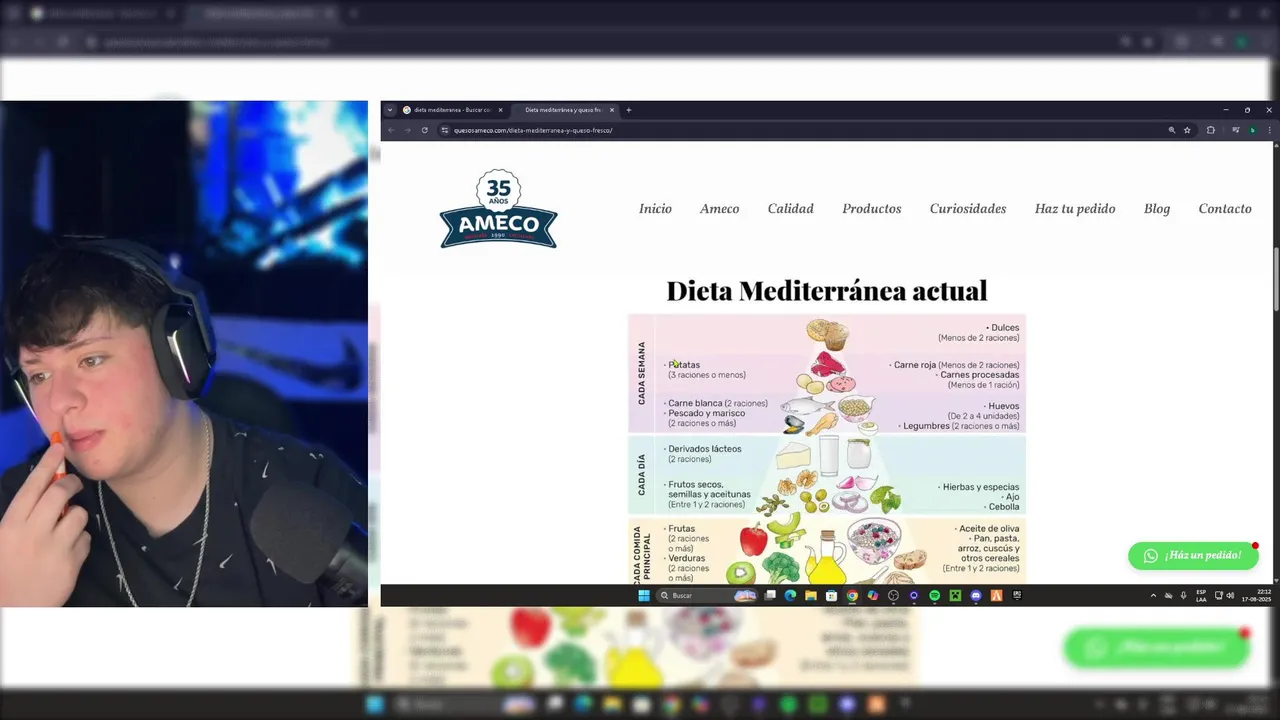Image resolution: width=1280 pixels, height=720 pixels.
Task: Click the 'Dieta Mediterránea actual' heading
Action: click(x=827, y=291)
